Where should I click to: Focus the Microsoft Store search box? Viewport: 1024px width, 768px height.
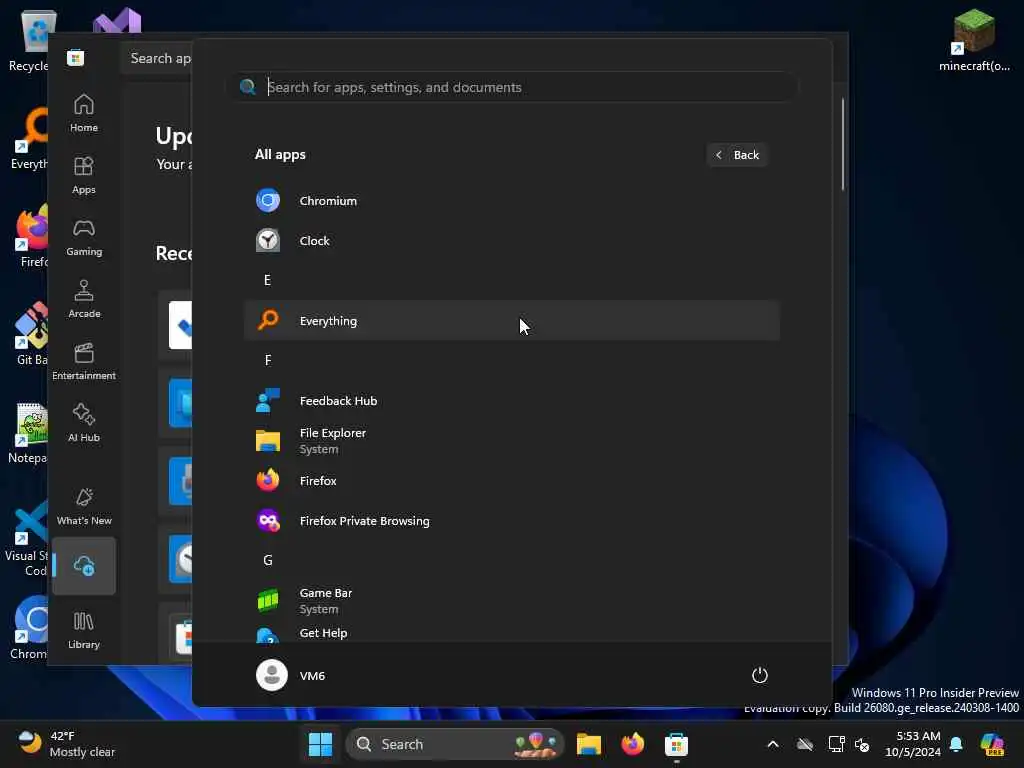click(x=157, y=58)
